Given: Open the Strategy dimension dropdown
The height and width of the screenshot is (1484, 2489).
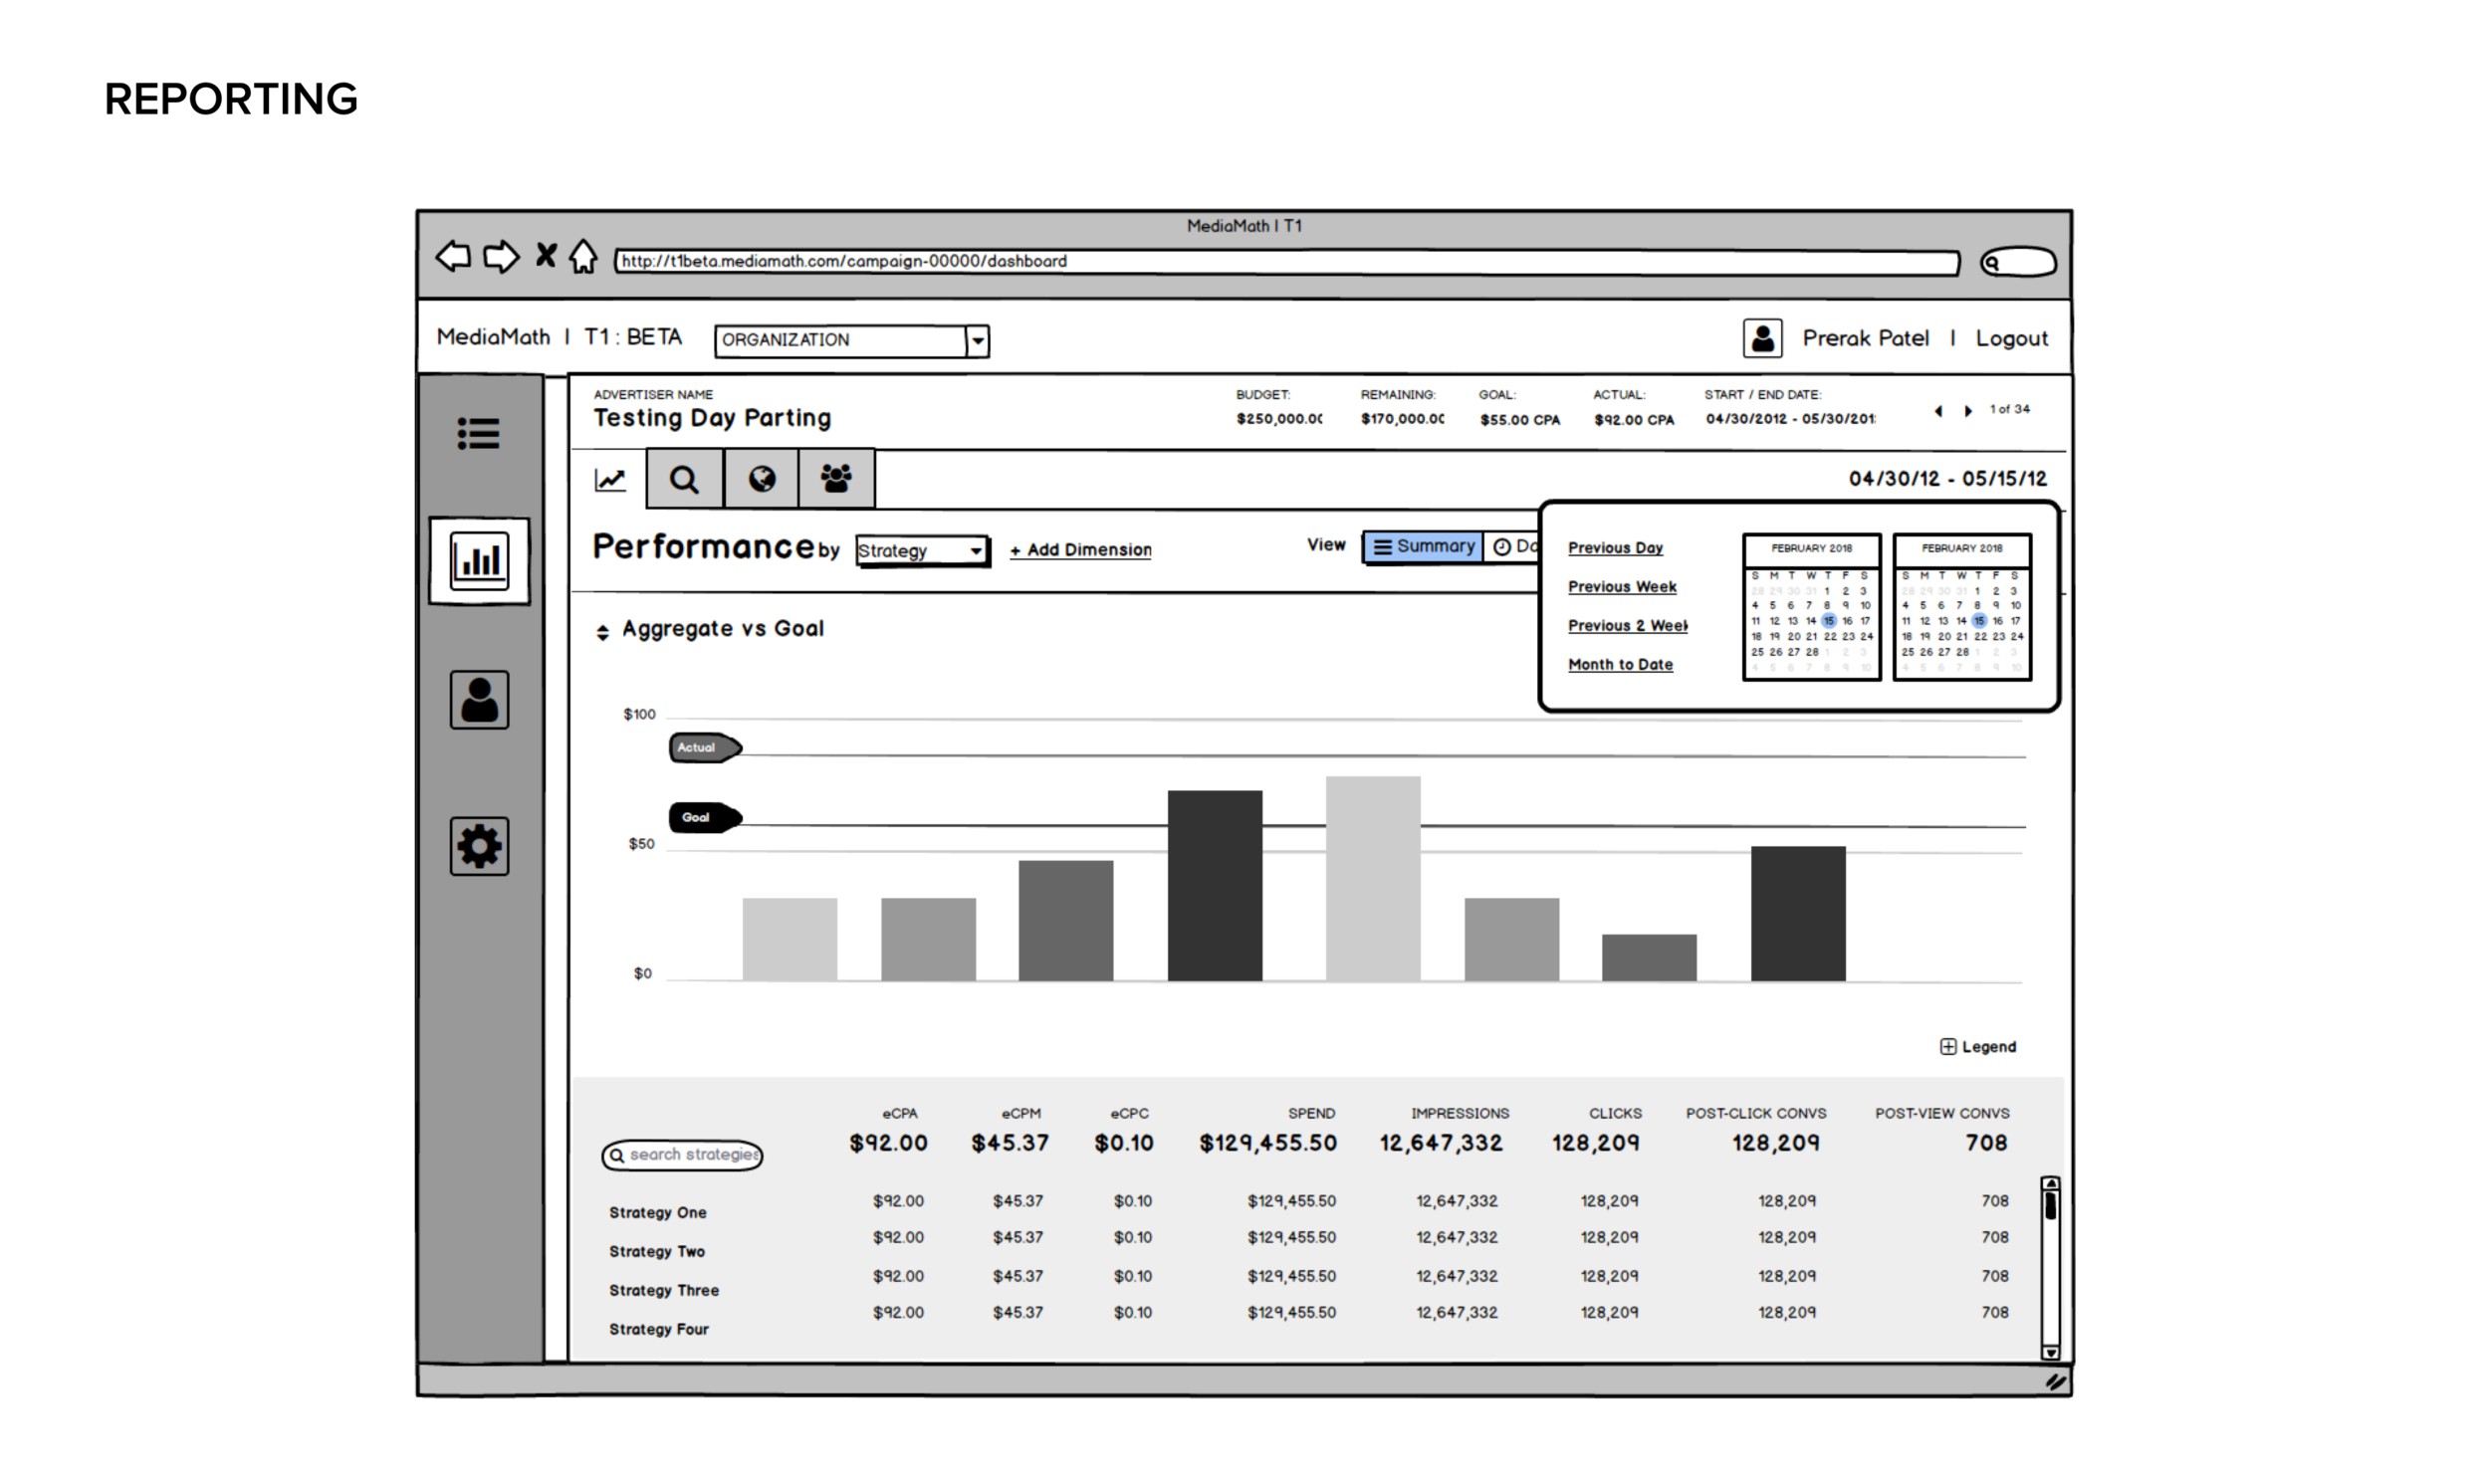Looking at the screenshot, I should tap(922, 551).
